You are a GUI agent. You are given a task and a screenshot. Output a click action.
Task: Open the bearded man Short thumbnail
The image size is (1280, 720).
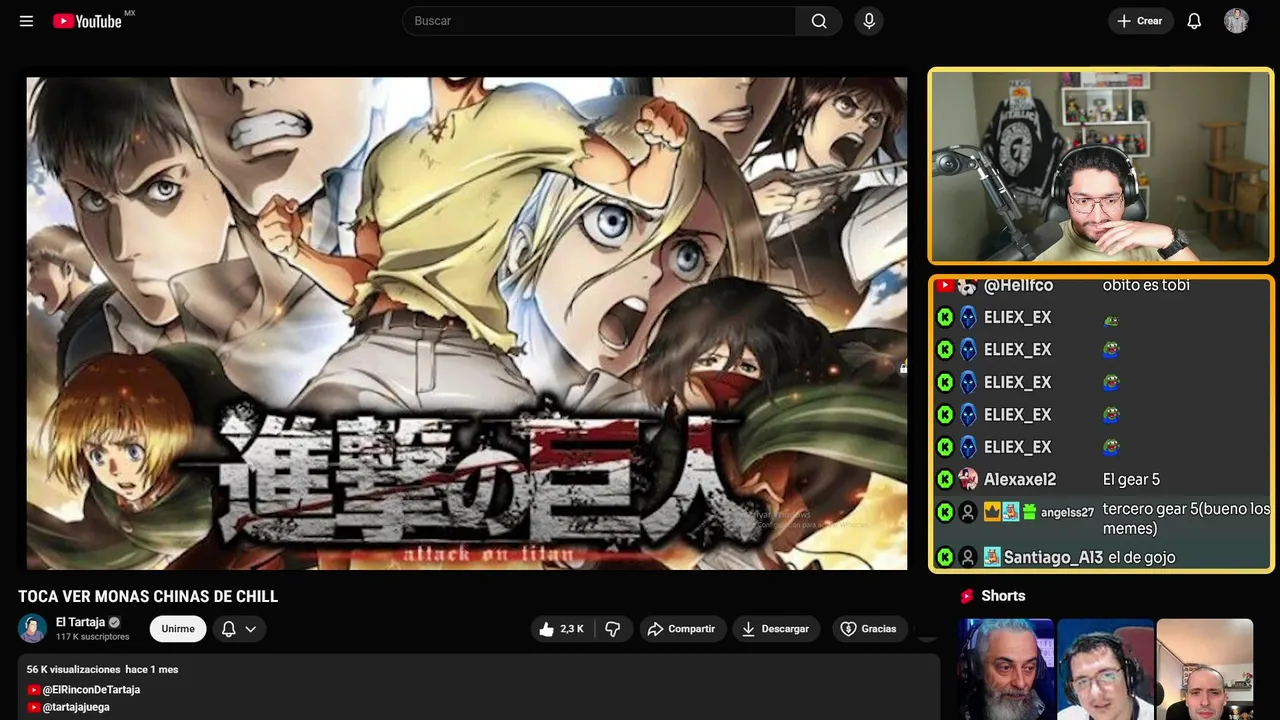(x=1006, y=669)
